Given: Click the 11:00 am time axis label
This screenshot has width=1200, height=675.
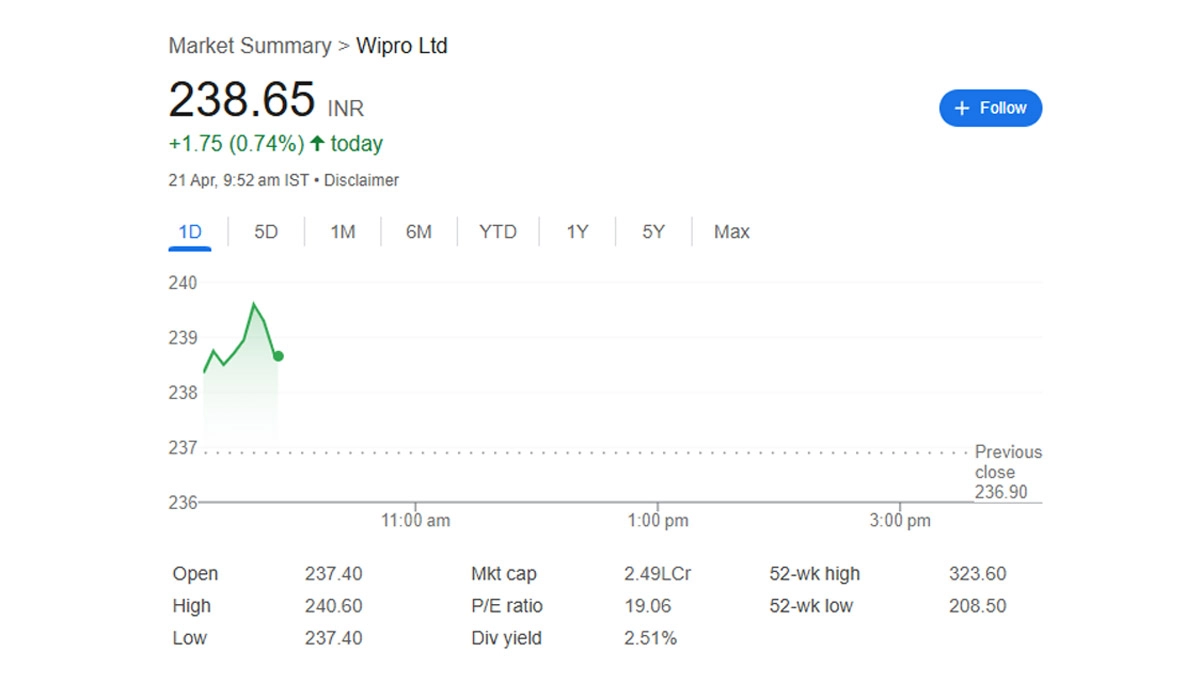Looking at the screenshot, I should click(x=416, y=521).
